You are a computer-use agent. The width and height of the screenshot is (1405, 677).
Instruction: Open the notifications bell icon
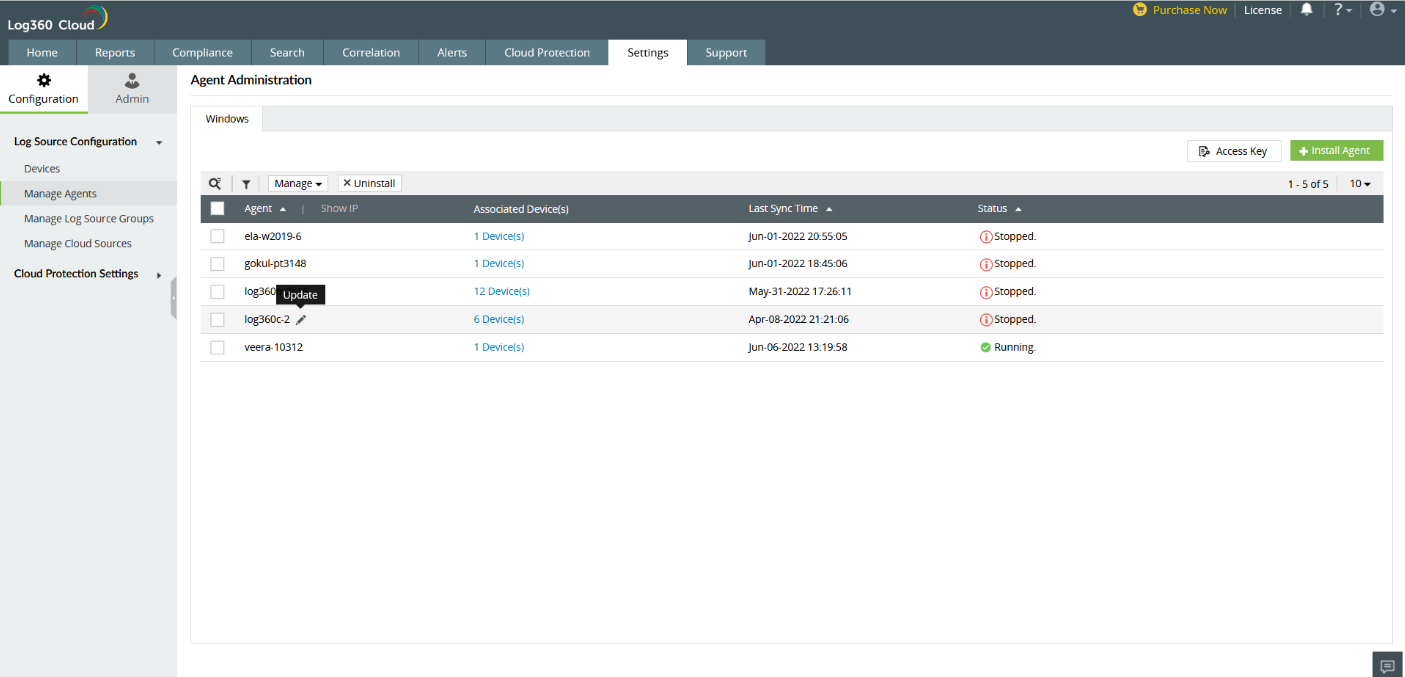tap(1306, 10)
